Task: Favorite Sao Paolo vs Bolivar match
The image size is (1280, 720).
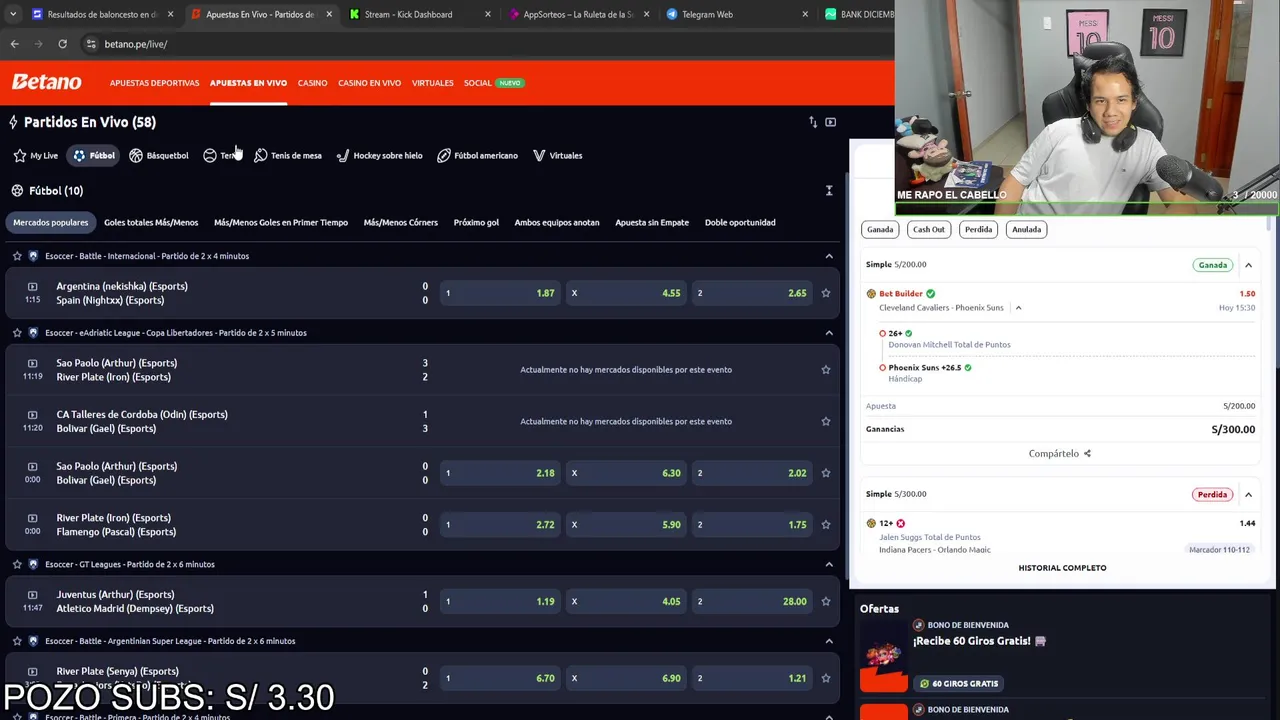Action: (x=826, y=473)
